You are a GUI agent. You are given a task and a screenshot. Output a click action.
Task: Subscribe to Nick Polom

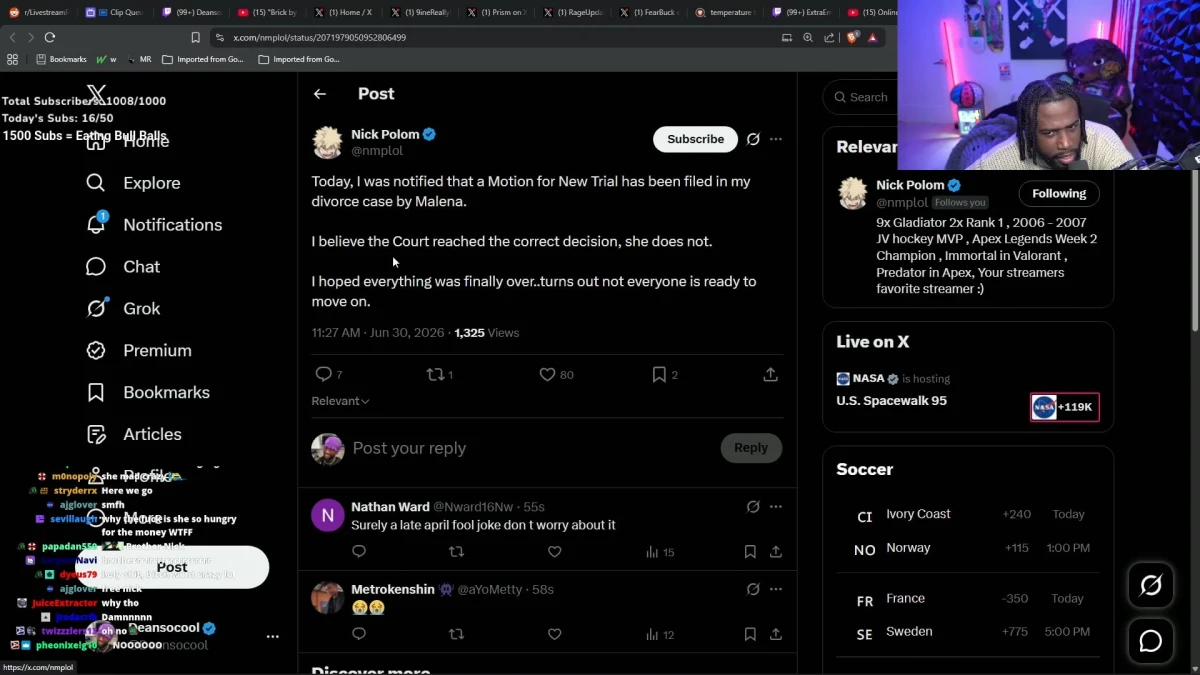click(695, 139)
